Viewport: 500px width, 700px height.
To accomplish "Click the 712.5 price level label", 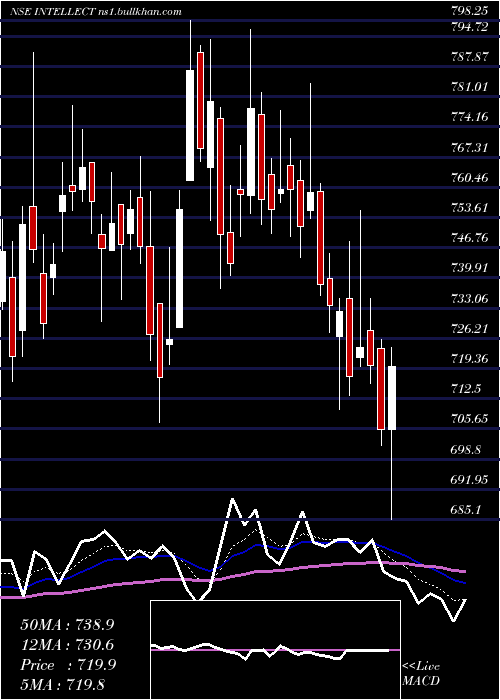I will pos(466,389).
